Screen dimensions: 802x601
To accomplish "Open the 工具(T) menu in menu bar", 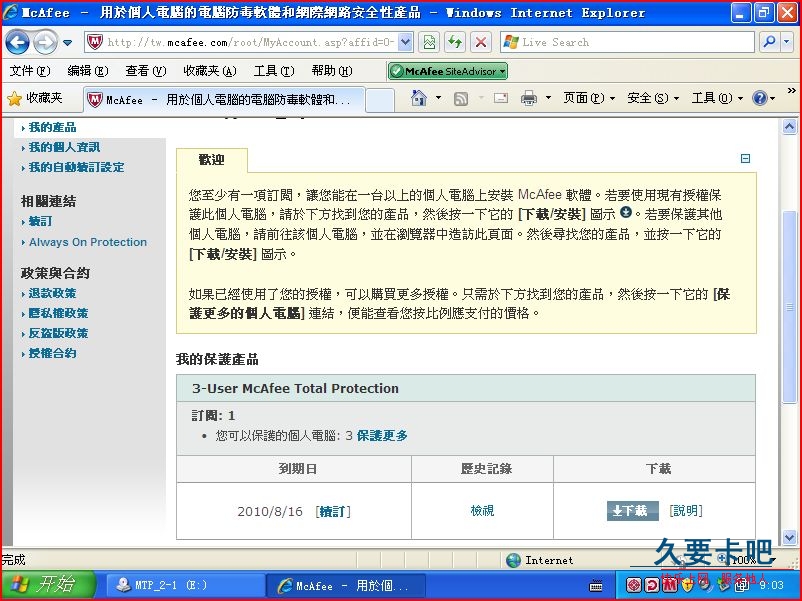I will (274, 71).
